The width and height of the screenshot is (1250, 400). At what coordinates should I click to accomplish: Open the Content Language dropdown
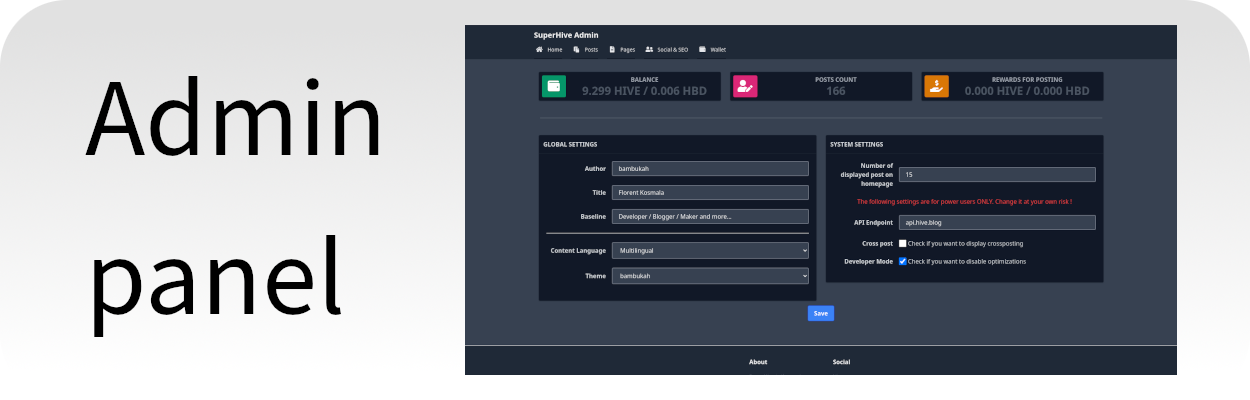tap(710, 251)
